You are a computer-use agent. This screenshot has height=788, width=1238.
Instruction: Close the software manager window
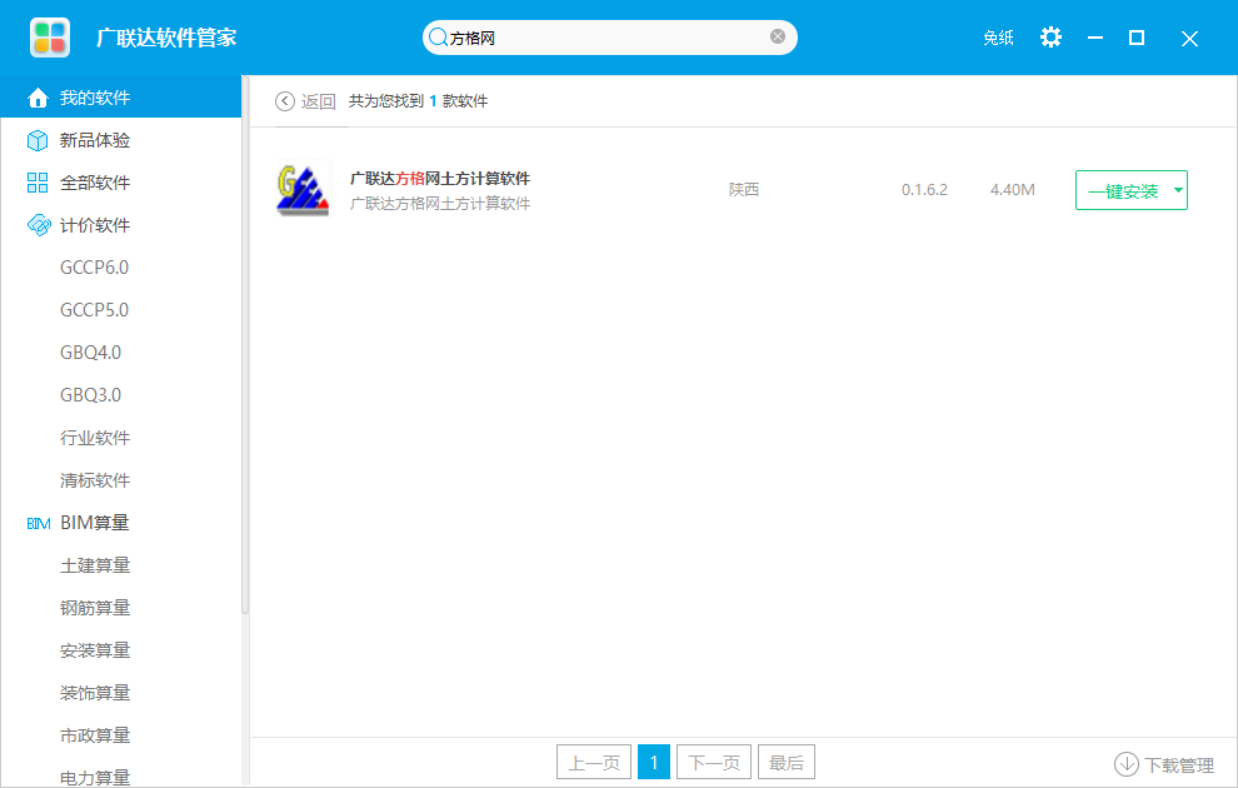pyautogui.click(x=1189, y=39)
